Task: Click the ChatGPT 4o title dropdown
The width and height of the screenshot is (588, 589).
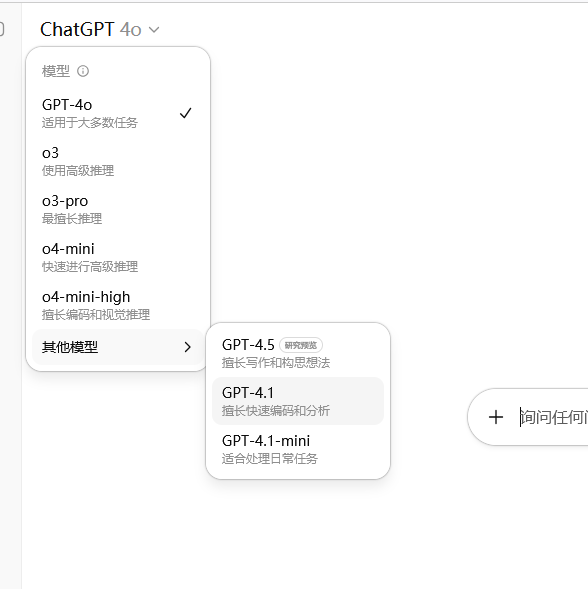Action: click(x=100, y=29)
